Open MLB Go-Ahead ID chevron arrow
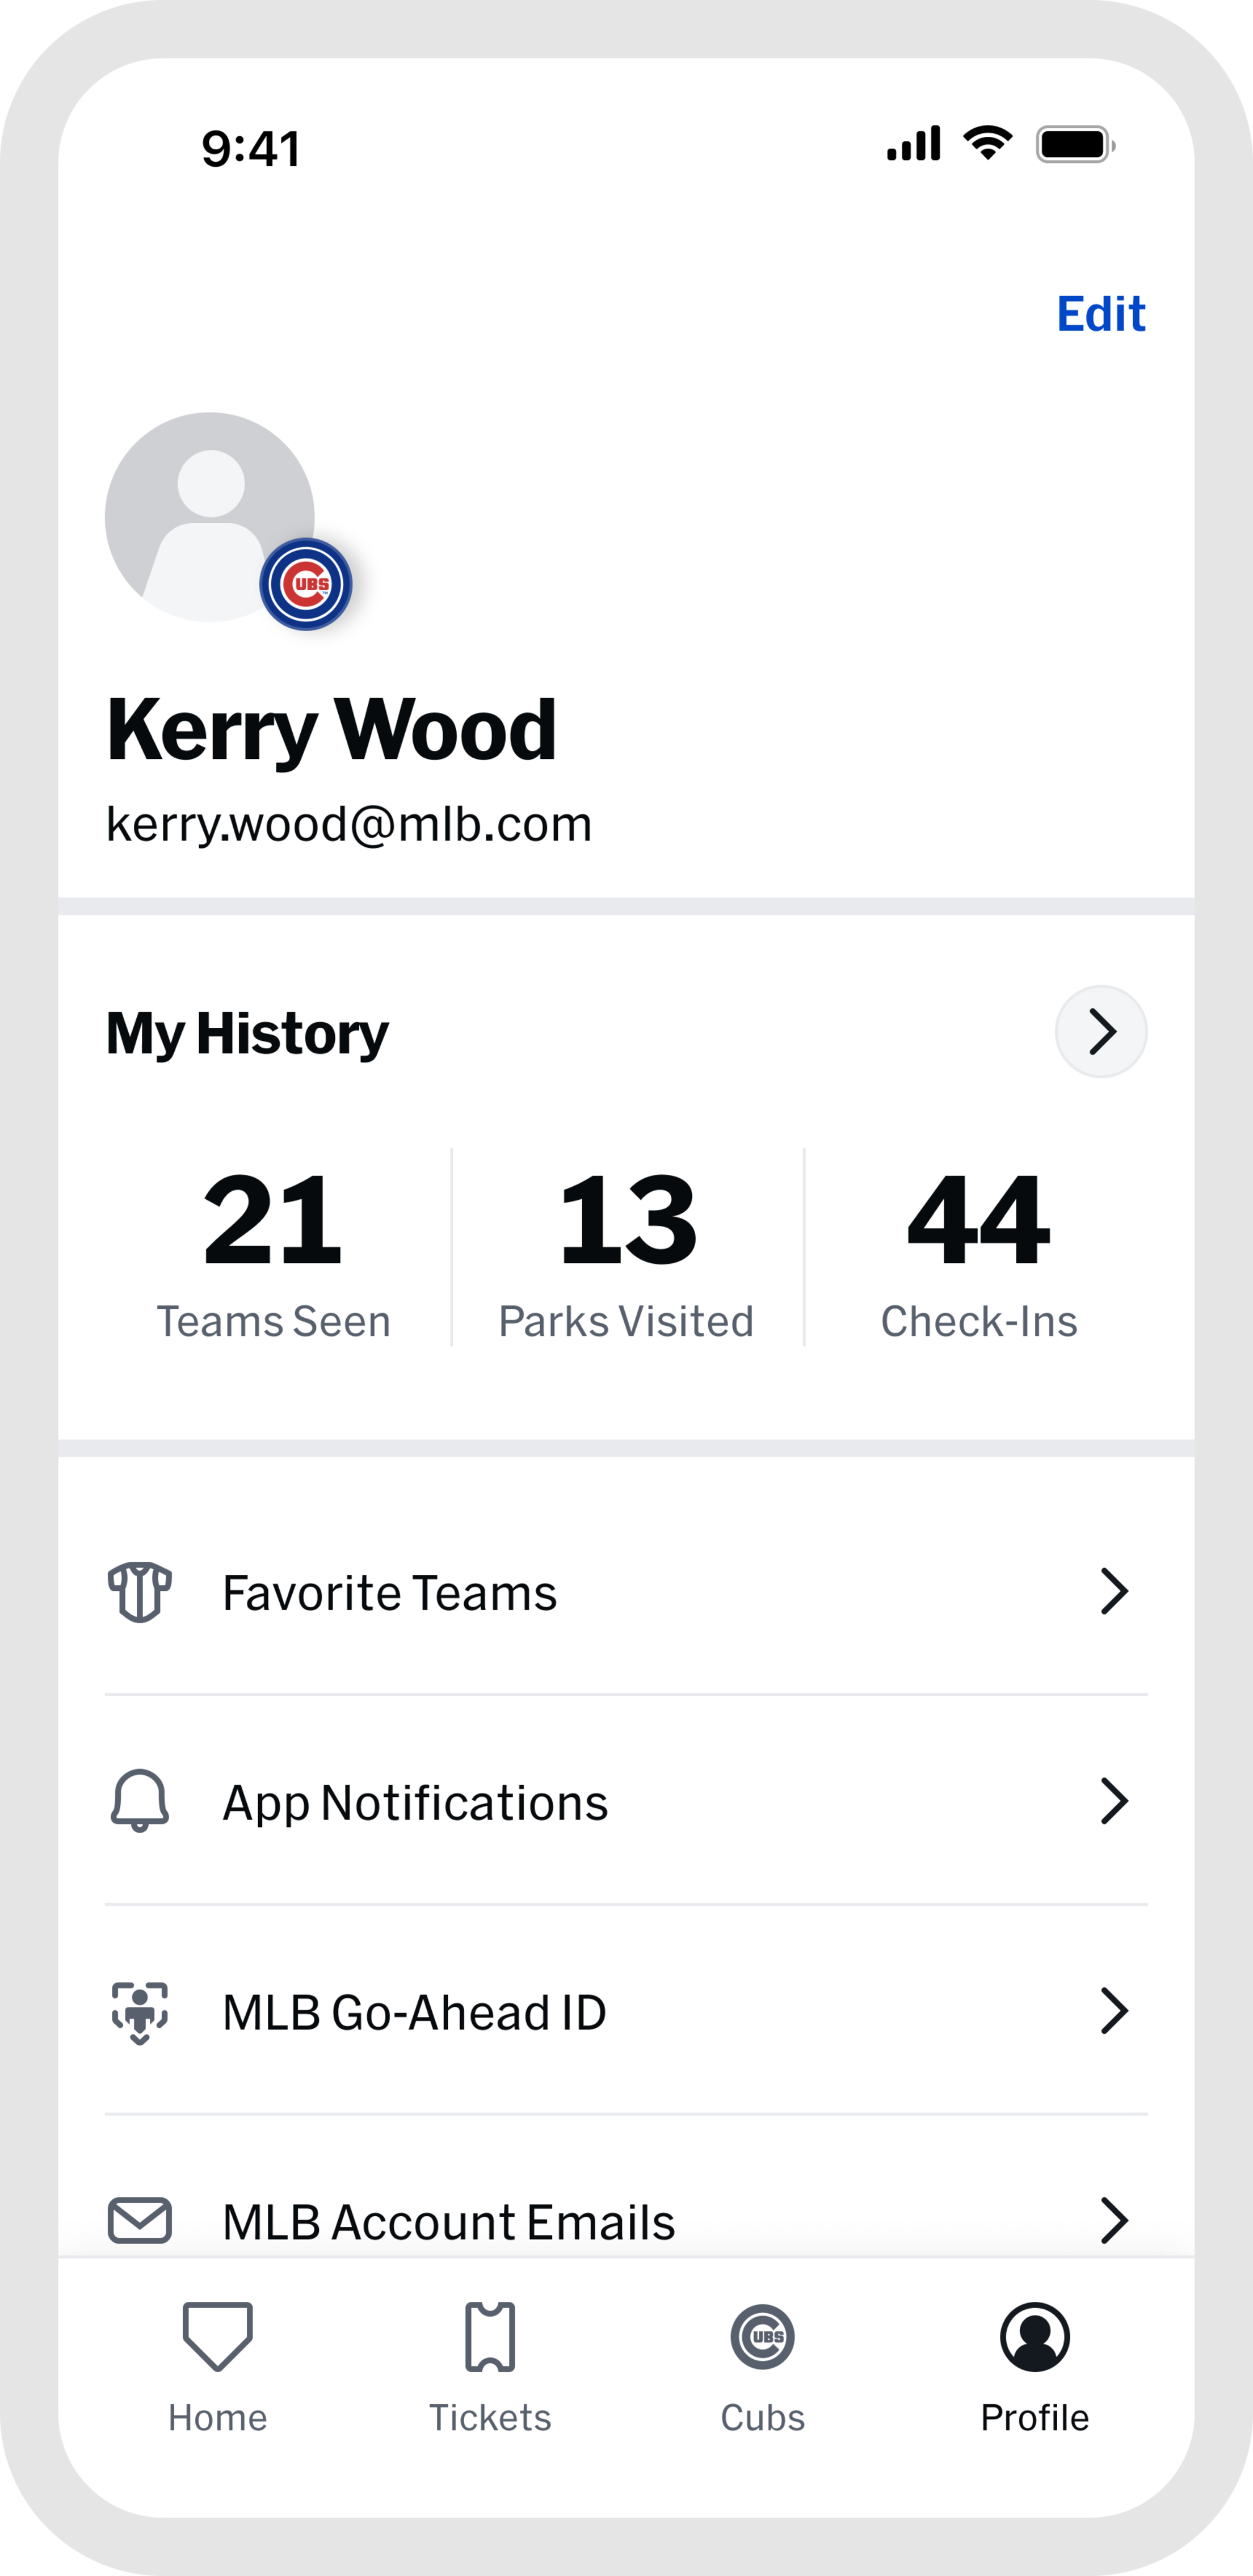This screenshot has width=1253, height=2576. click(1114, 2011)
